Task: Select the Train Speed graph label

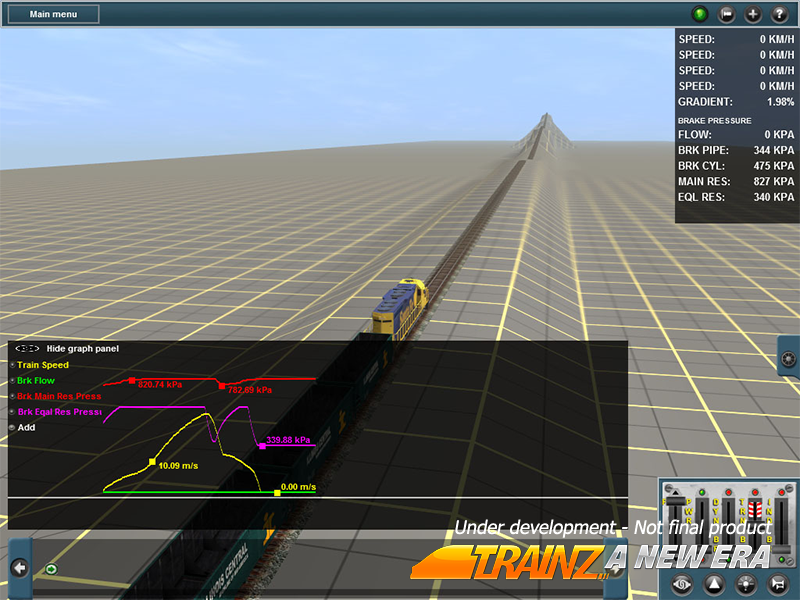Action: (43, 365)
